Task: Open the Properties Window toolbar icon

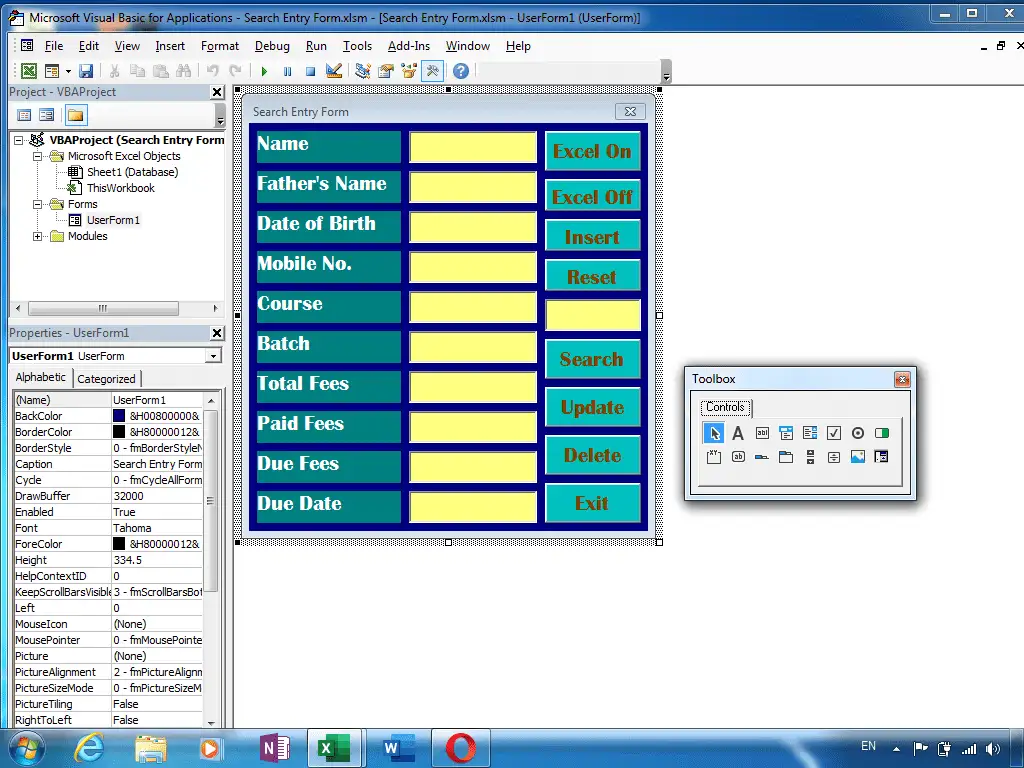Action: coord(386,71)
